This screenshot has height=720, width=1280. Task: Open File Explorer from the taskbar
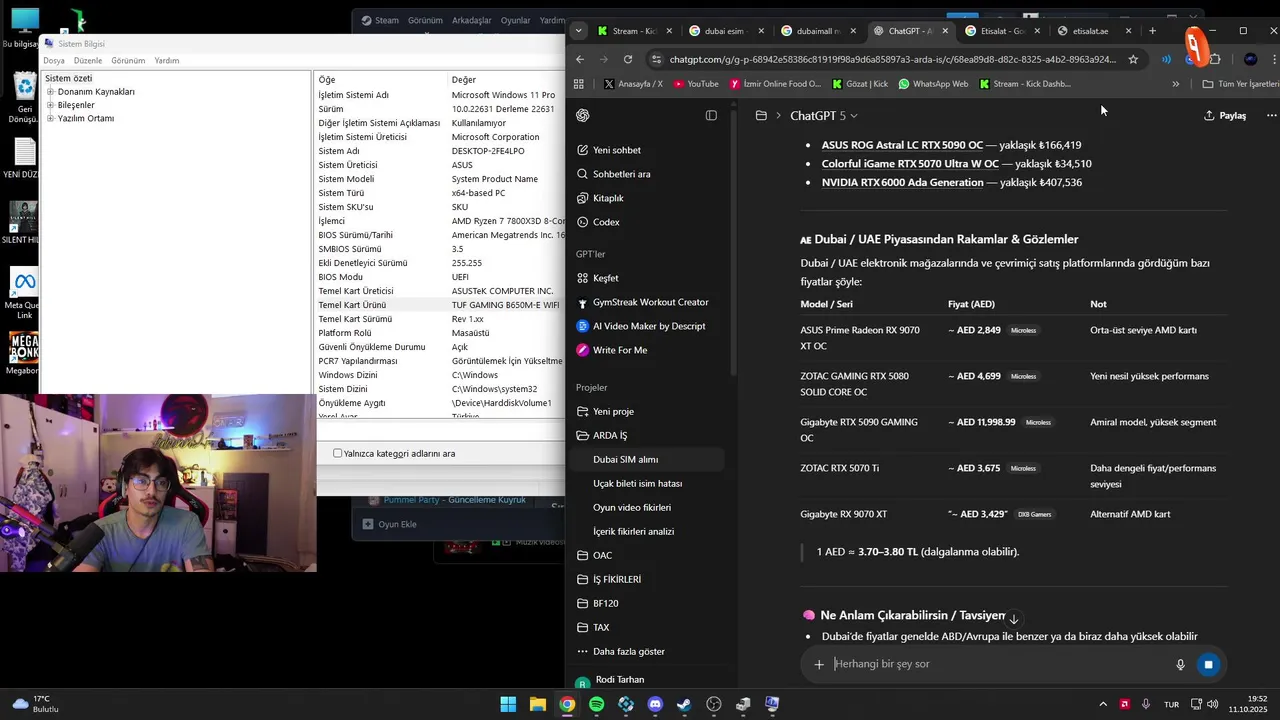point(538,704)
